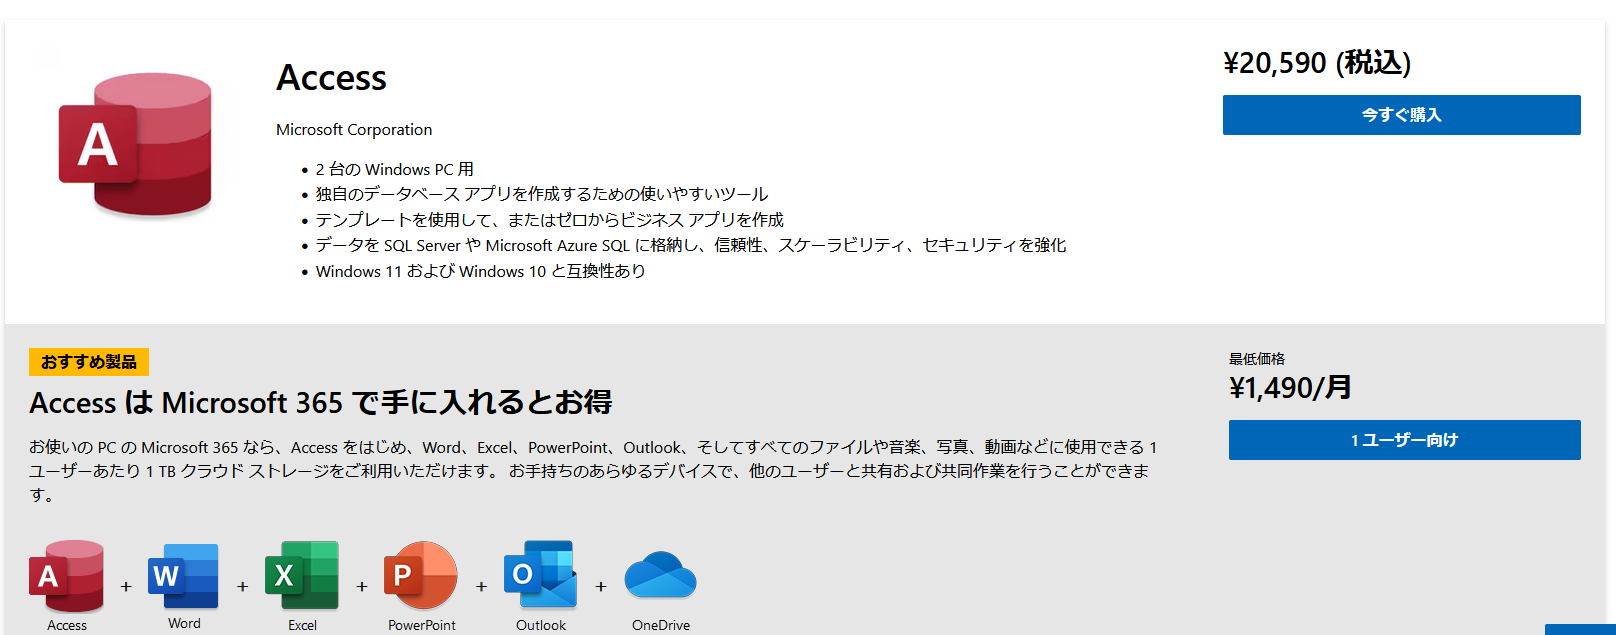
Task: Click bullet about テンプレートを使用して
Action: (550, 220)
